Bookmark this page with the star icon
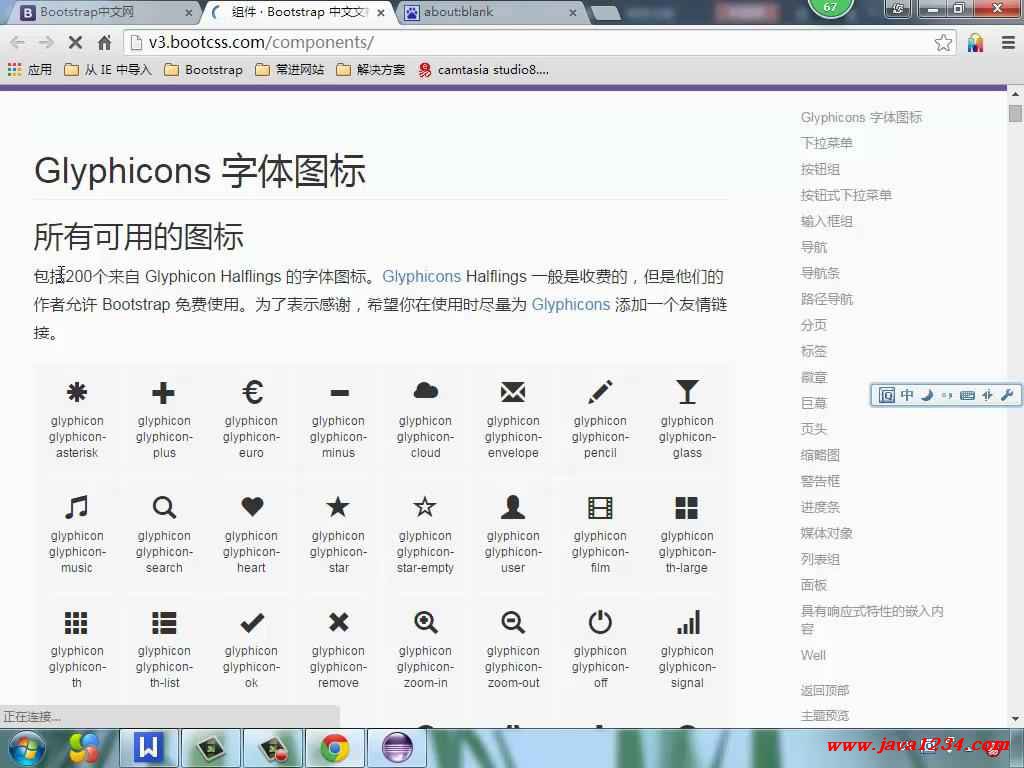 943,43
